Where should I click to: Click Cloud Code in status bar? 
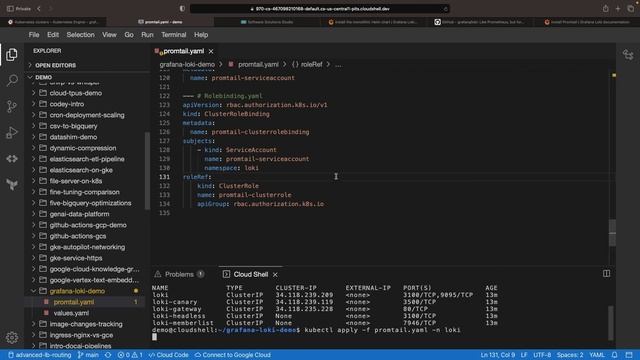point(168,355)
